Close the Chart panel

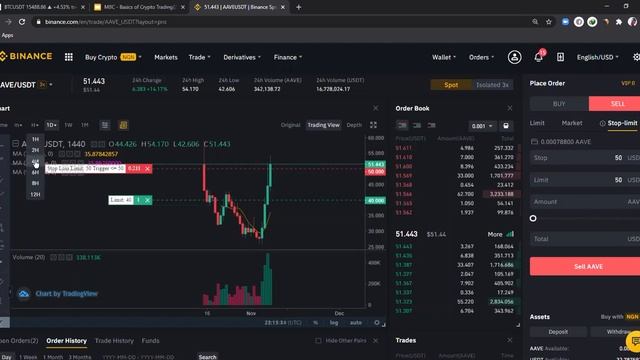coord(376,108)
